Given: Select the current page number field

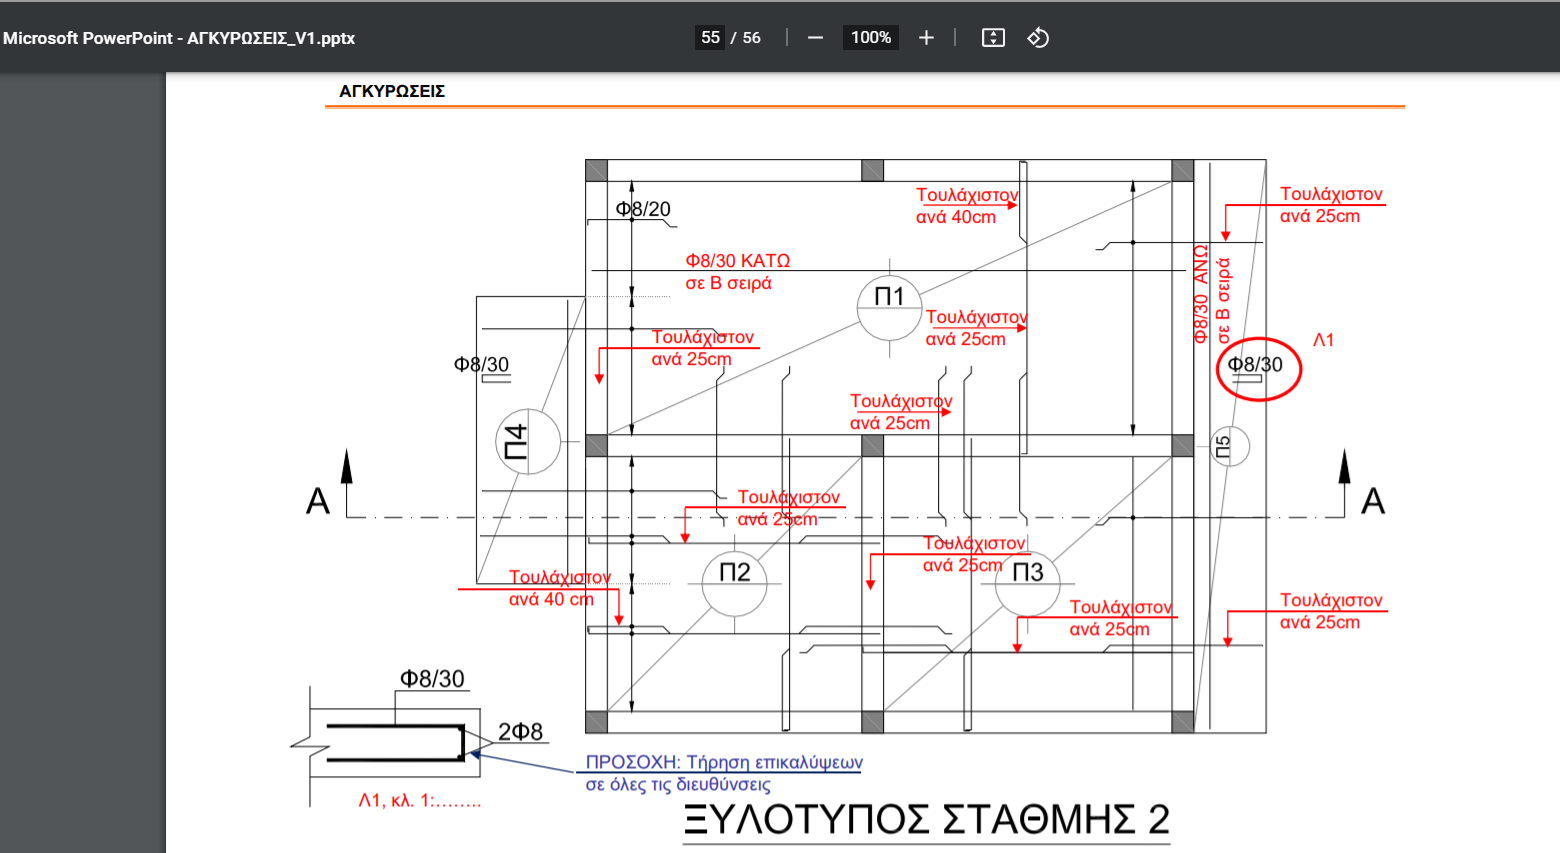Looking at the screenshot, I should coord(710,38).
